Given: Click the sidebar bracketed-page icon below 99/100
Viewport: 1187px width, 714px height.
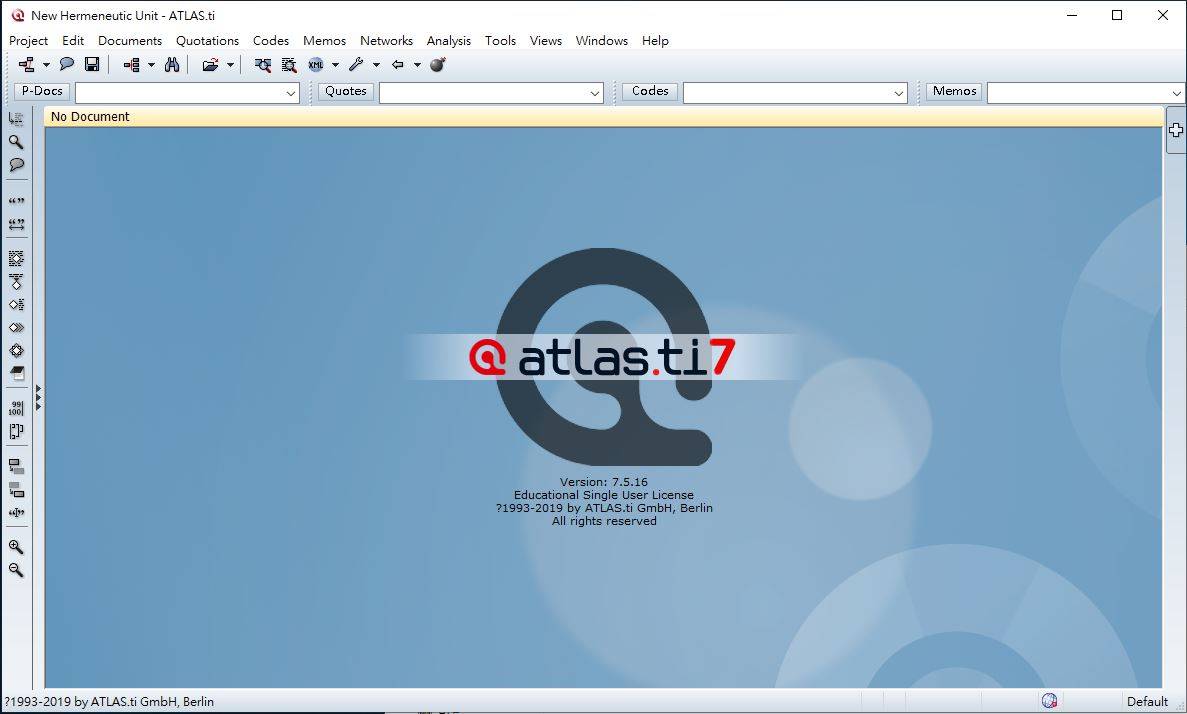Looking at the screenshot, I should 16,432.
